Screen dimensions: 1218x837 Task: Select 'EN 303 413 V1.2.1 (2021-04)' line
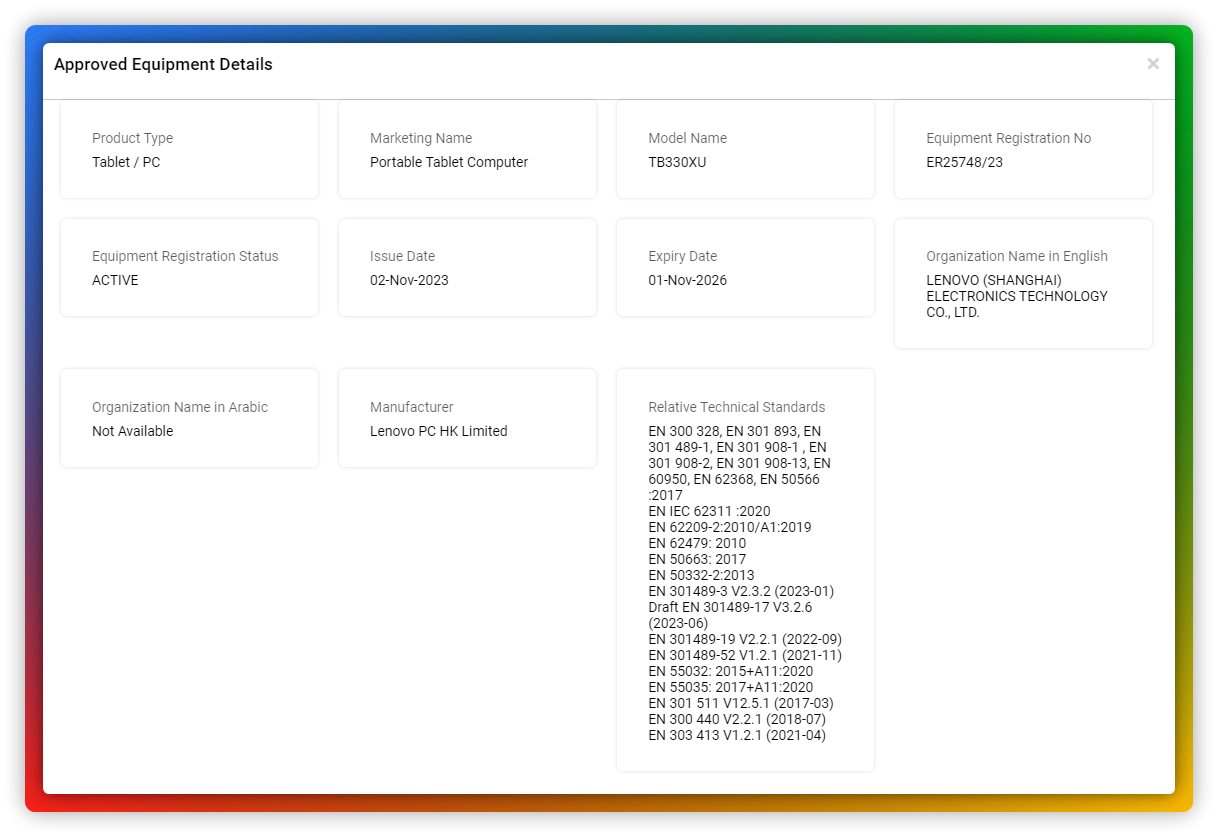737,735
